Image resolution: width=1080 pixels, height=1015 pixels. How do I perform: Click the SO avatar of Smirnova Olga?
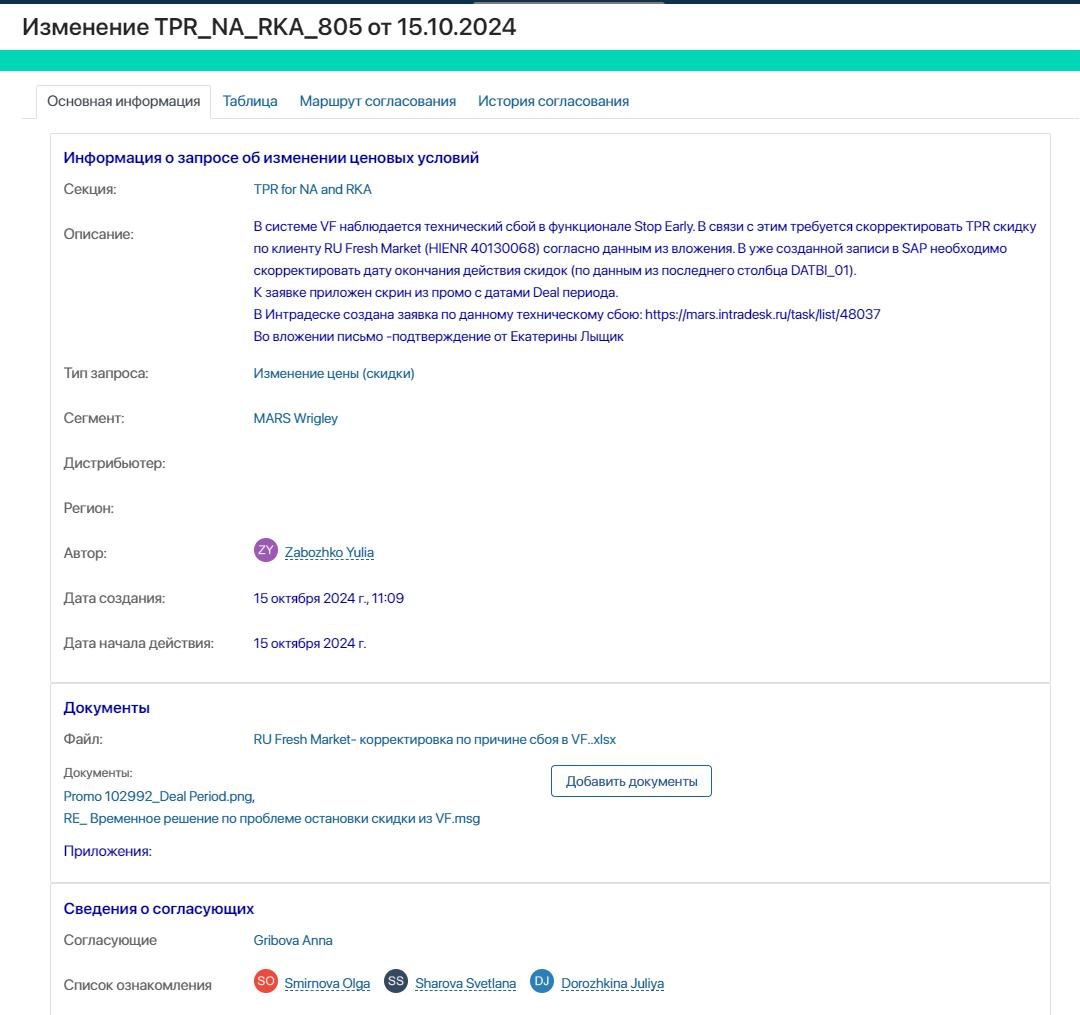point(266,981)
